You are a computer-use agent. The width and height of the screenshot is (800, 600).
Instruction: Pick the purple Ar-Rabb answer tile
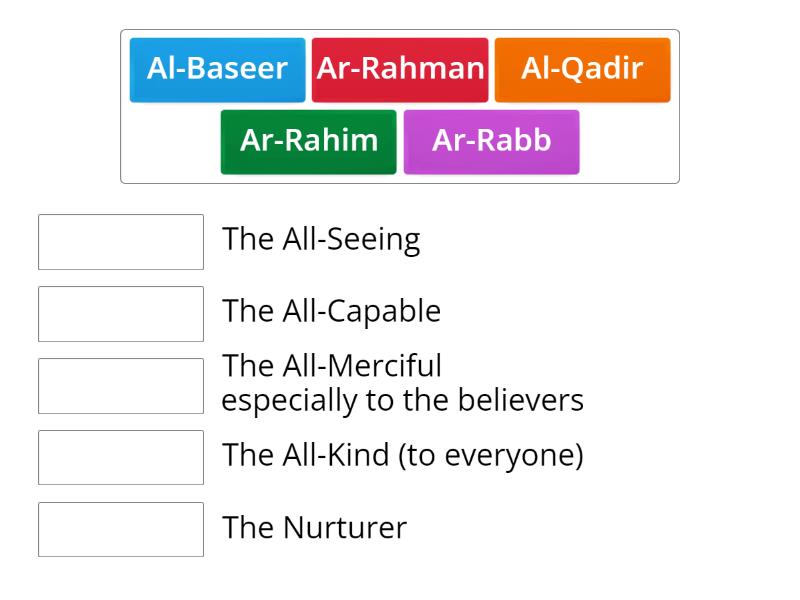click(x=491, y=141)
